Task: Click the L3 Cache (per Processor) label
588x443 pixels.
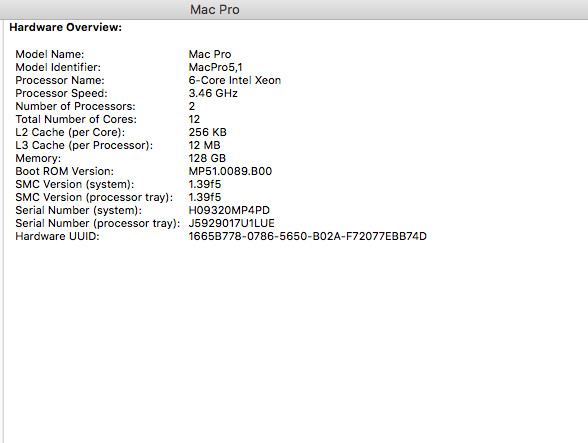Action: [84, 146]
